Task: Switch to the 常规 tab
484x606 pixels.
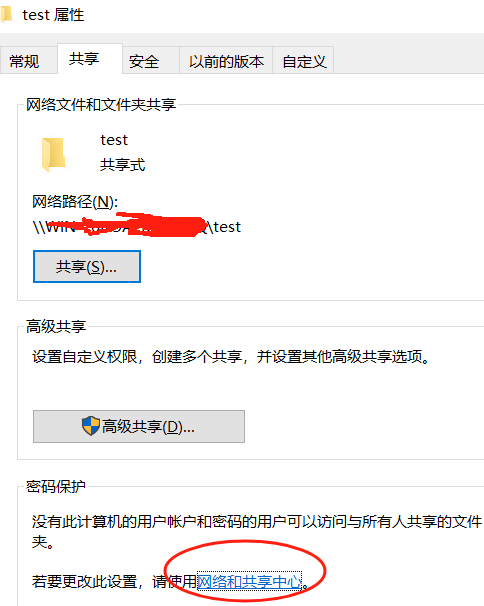Action: 25,61
